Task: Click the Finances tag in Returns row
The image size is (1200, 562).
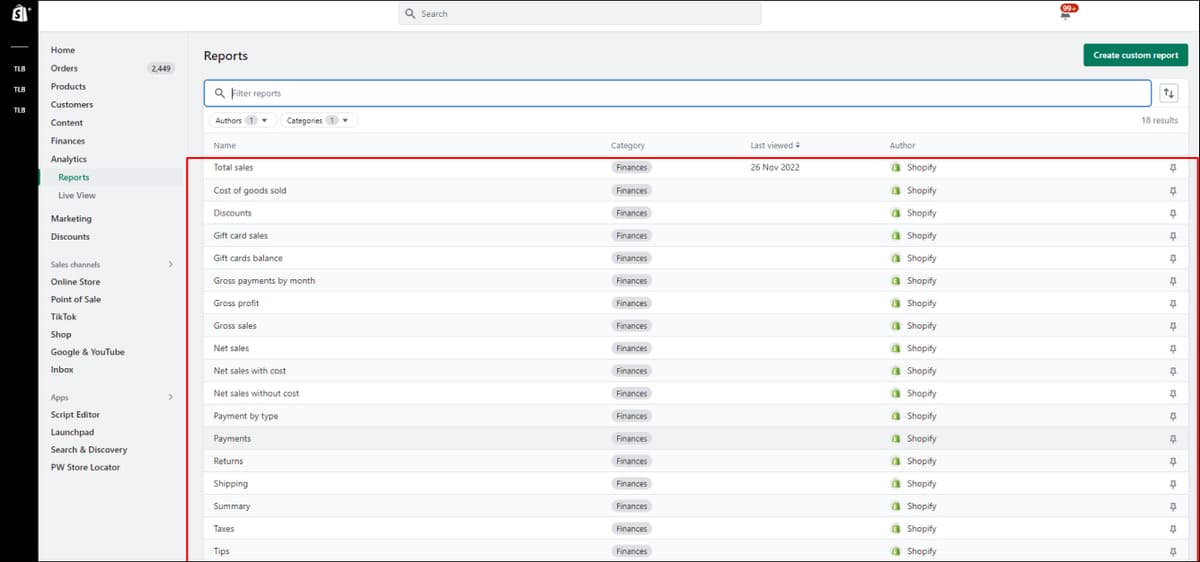Action: click(632, 461)
